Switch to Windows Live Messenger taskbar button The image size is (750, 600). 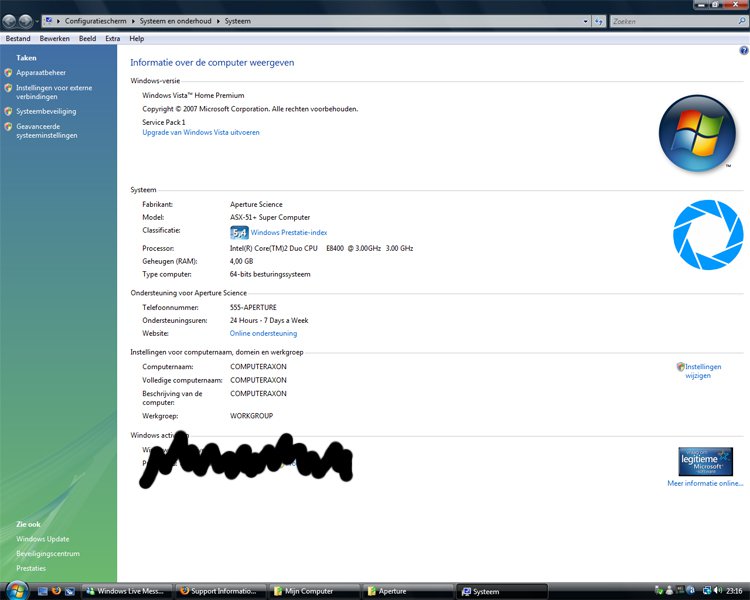(127, 591)
